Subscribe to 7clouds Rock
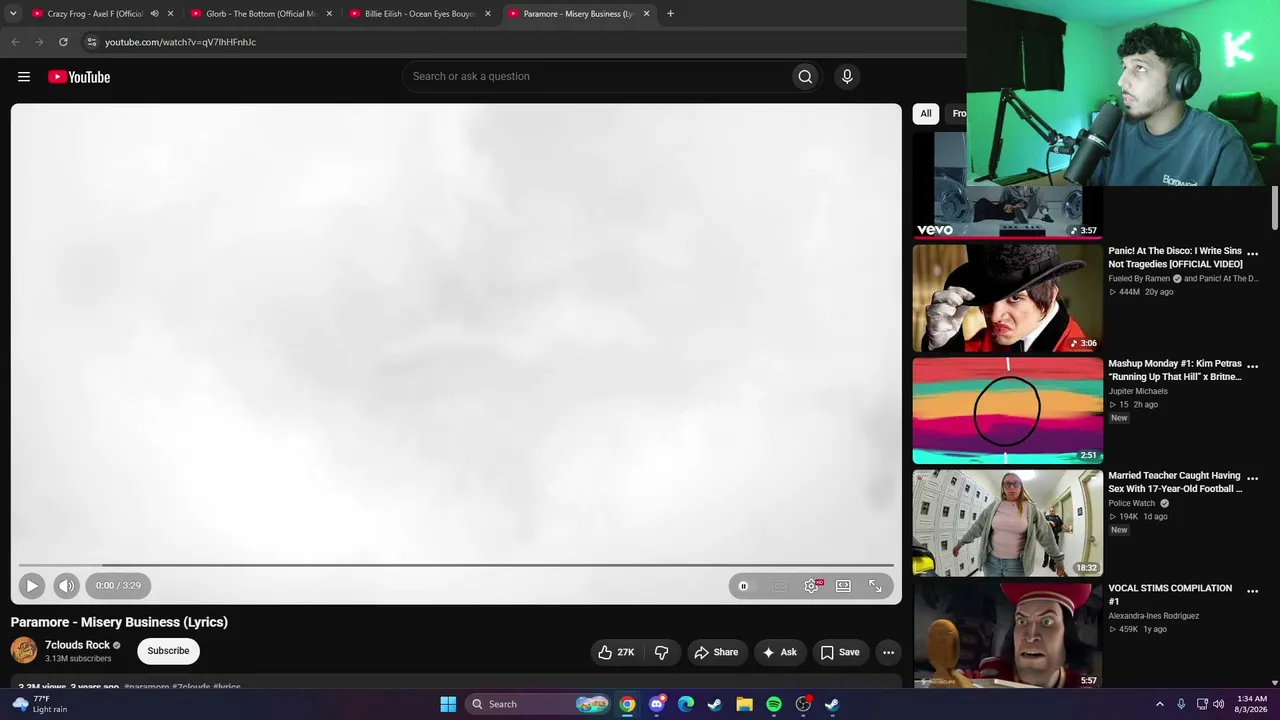 pos(168,651)
